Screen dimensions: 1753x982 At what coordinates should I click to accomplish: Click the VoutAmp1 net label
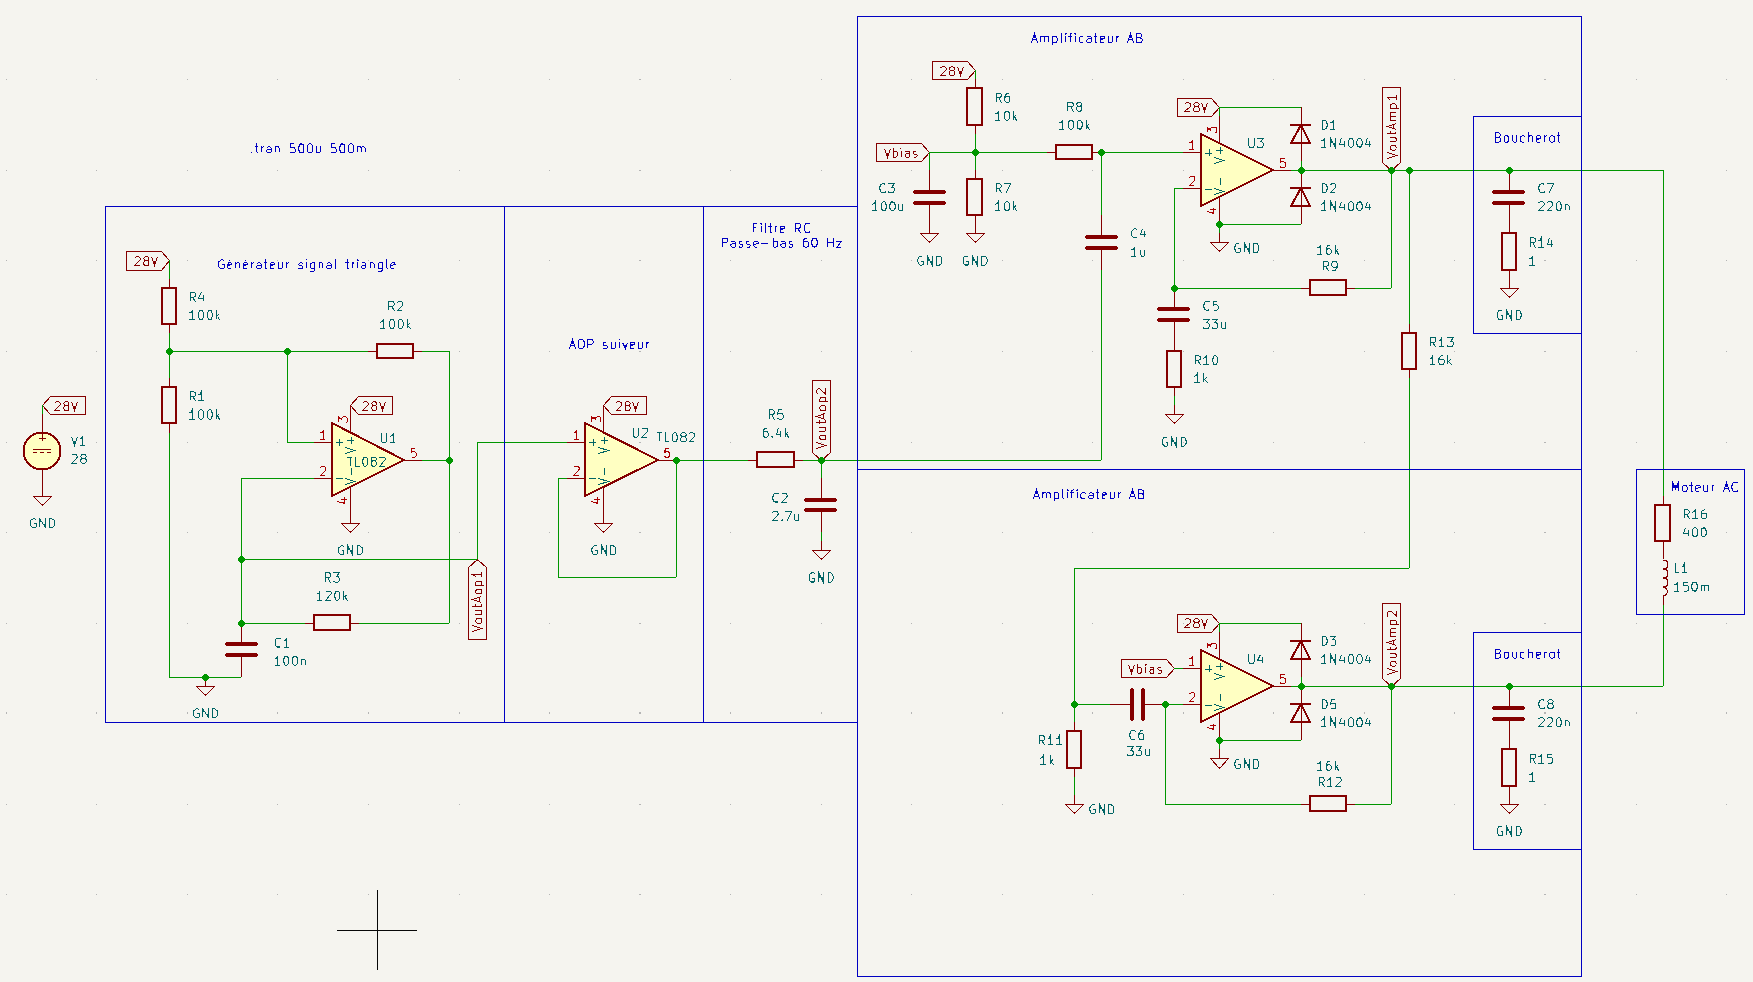[x=1391, y=128]
